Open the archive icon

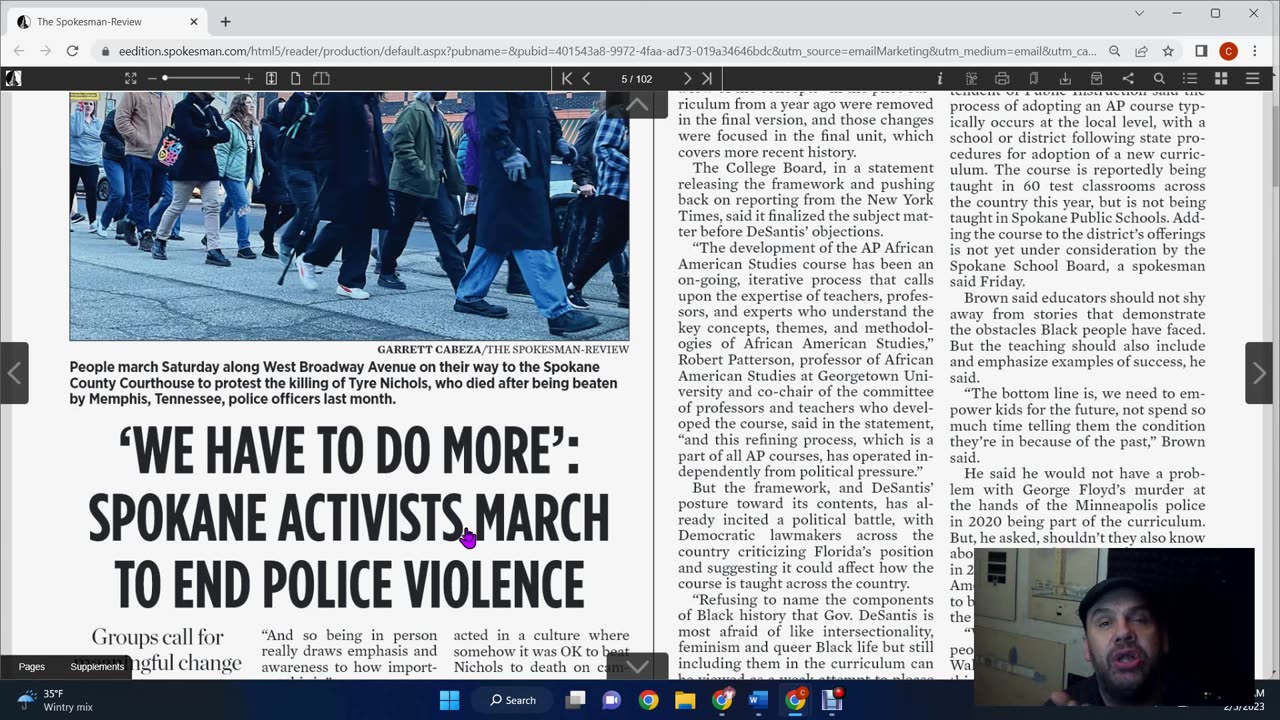point(1097,78)
